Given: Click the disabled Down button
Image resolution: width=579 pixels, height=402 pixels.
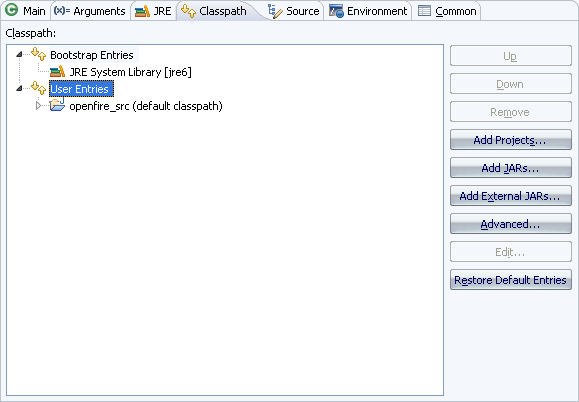Looking at the screenshot, I should click(511, 84).
